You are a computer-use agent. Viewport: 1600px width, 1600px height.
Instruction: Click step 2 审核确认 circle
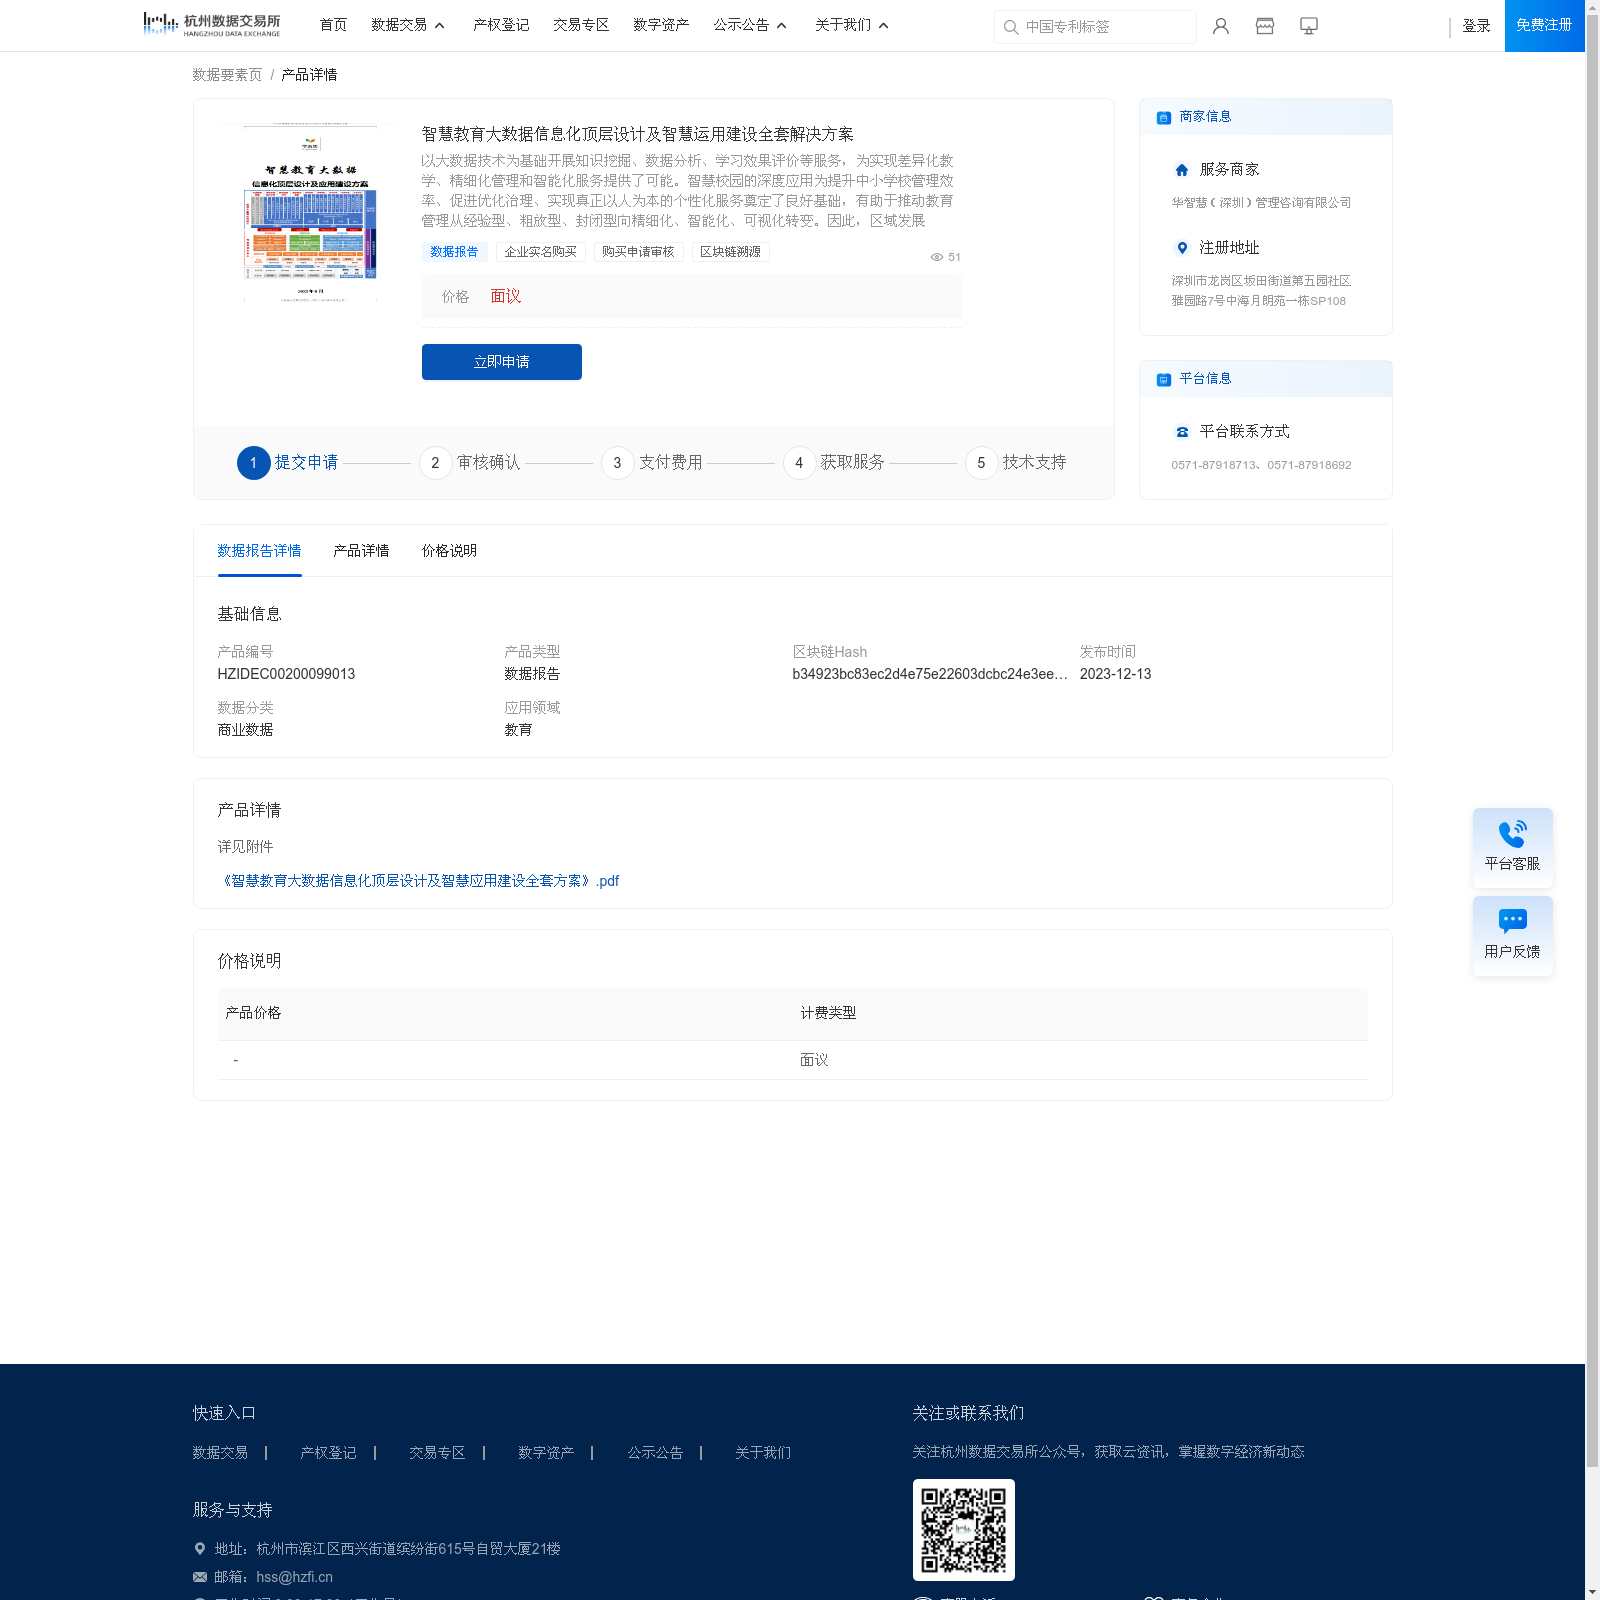pos(435,463)
